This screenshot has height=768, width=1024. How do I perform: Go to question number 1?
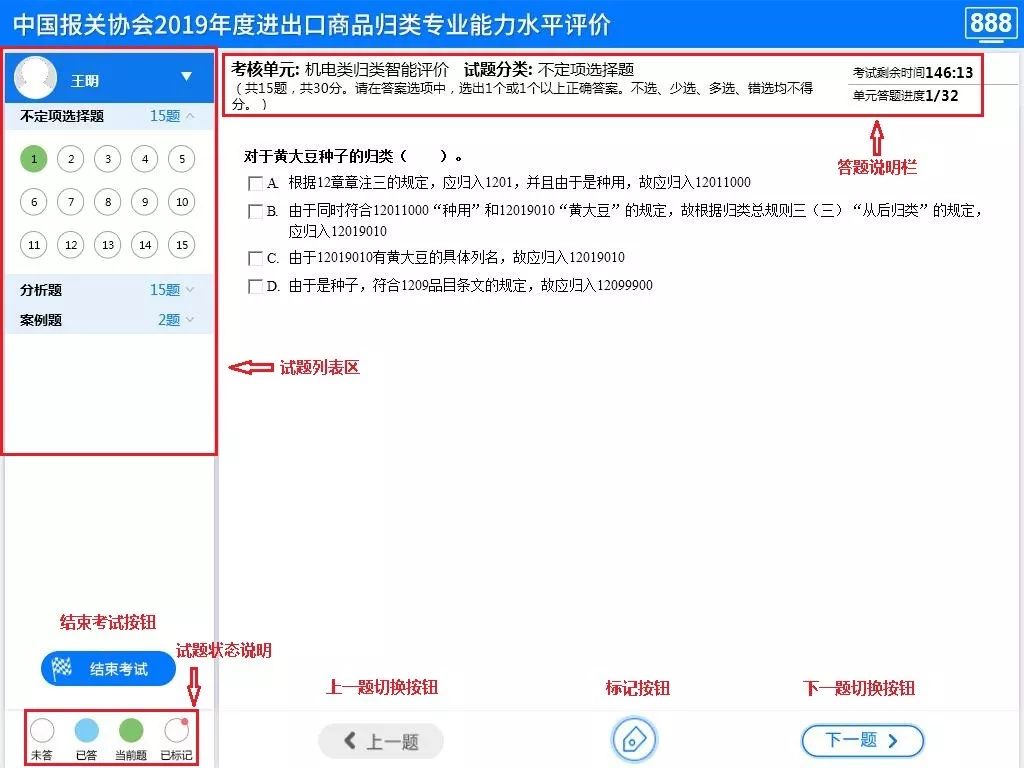tap(34, 159)
